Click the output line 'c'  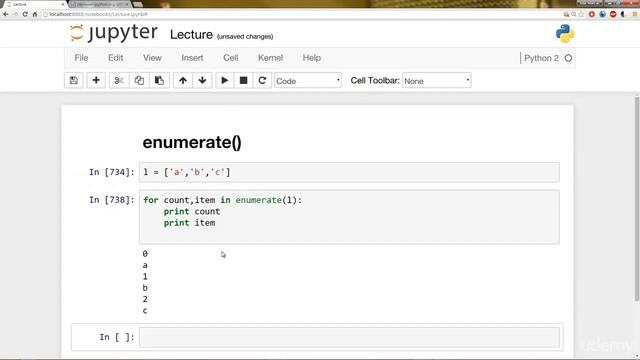[145, 311]
